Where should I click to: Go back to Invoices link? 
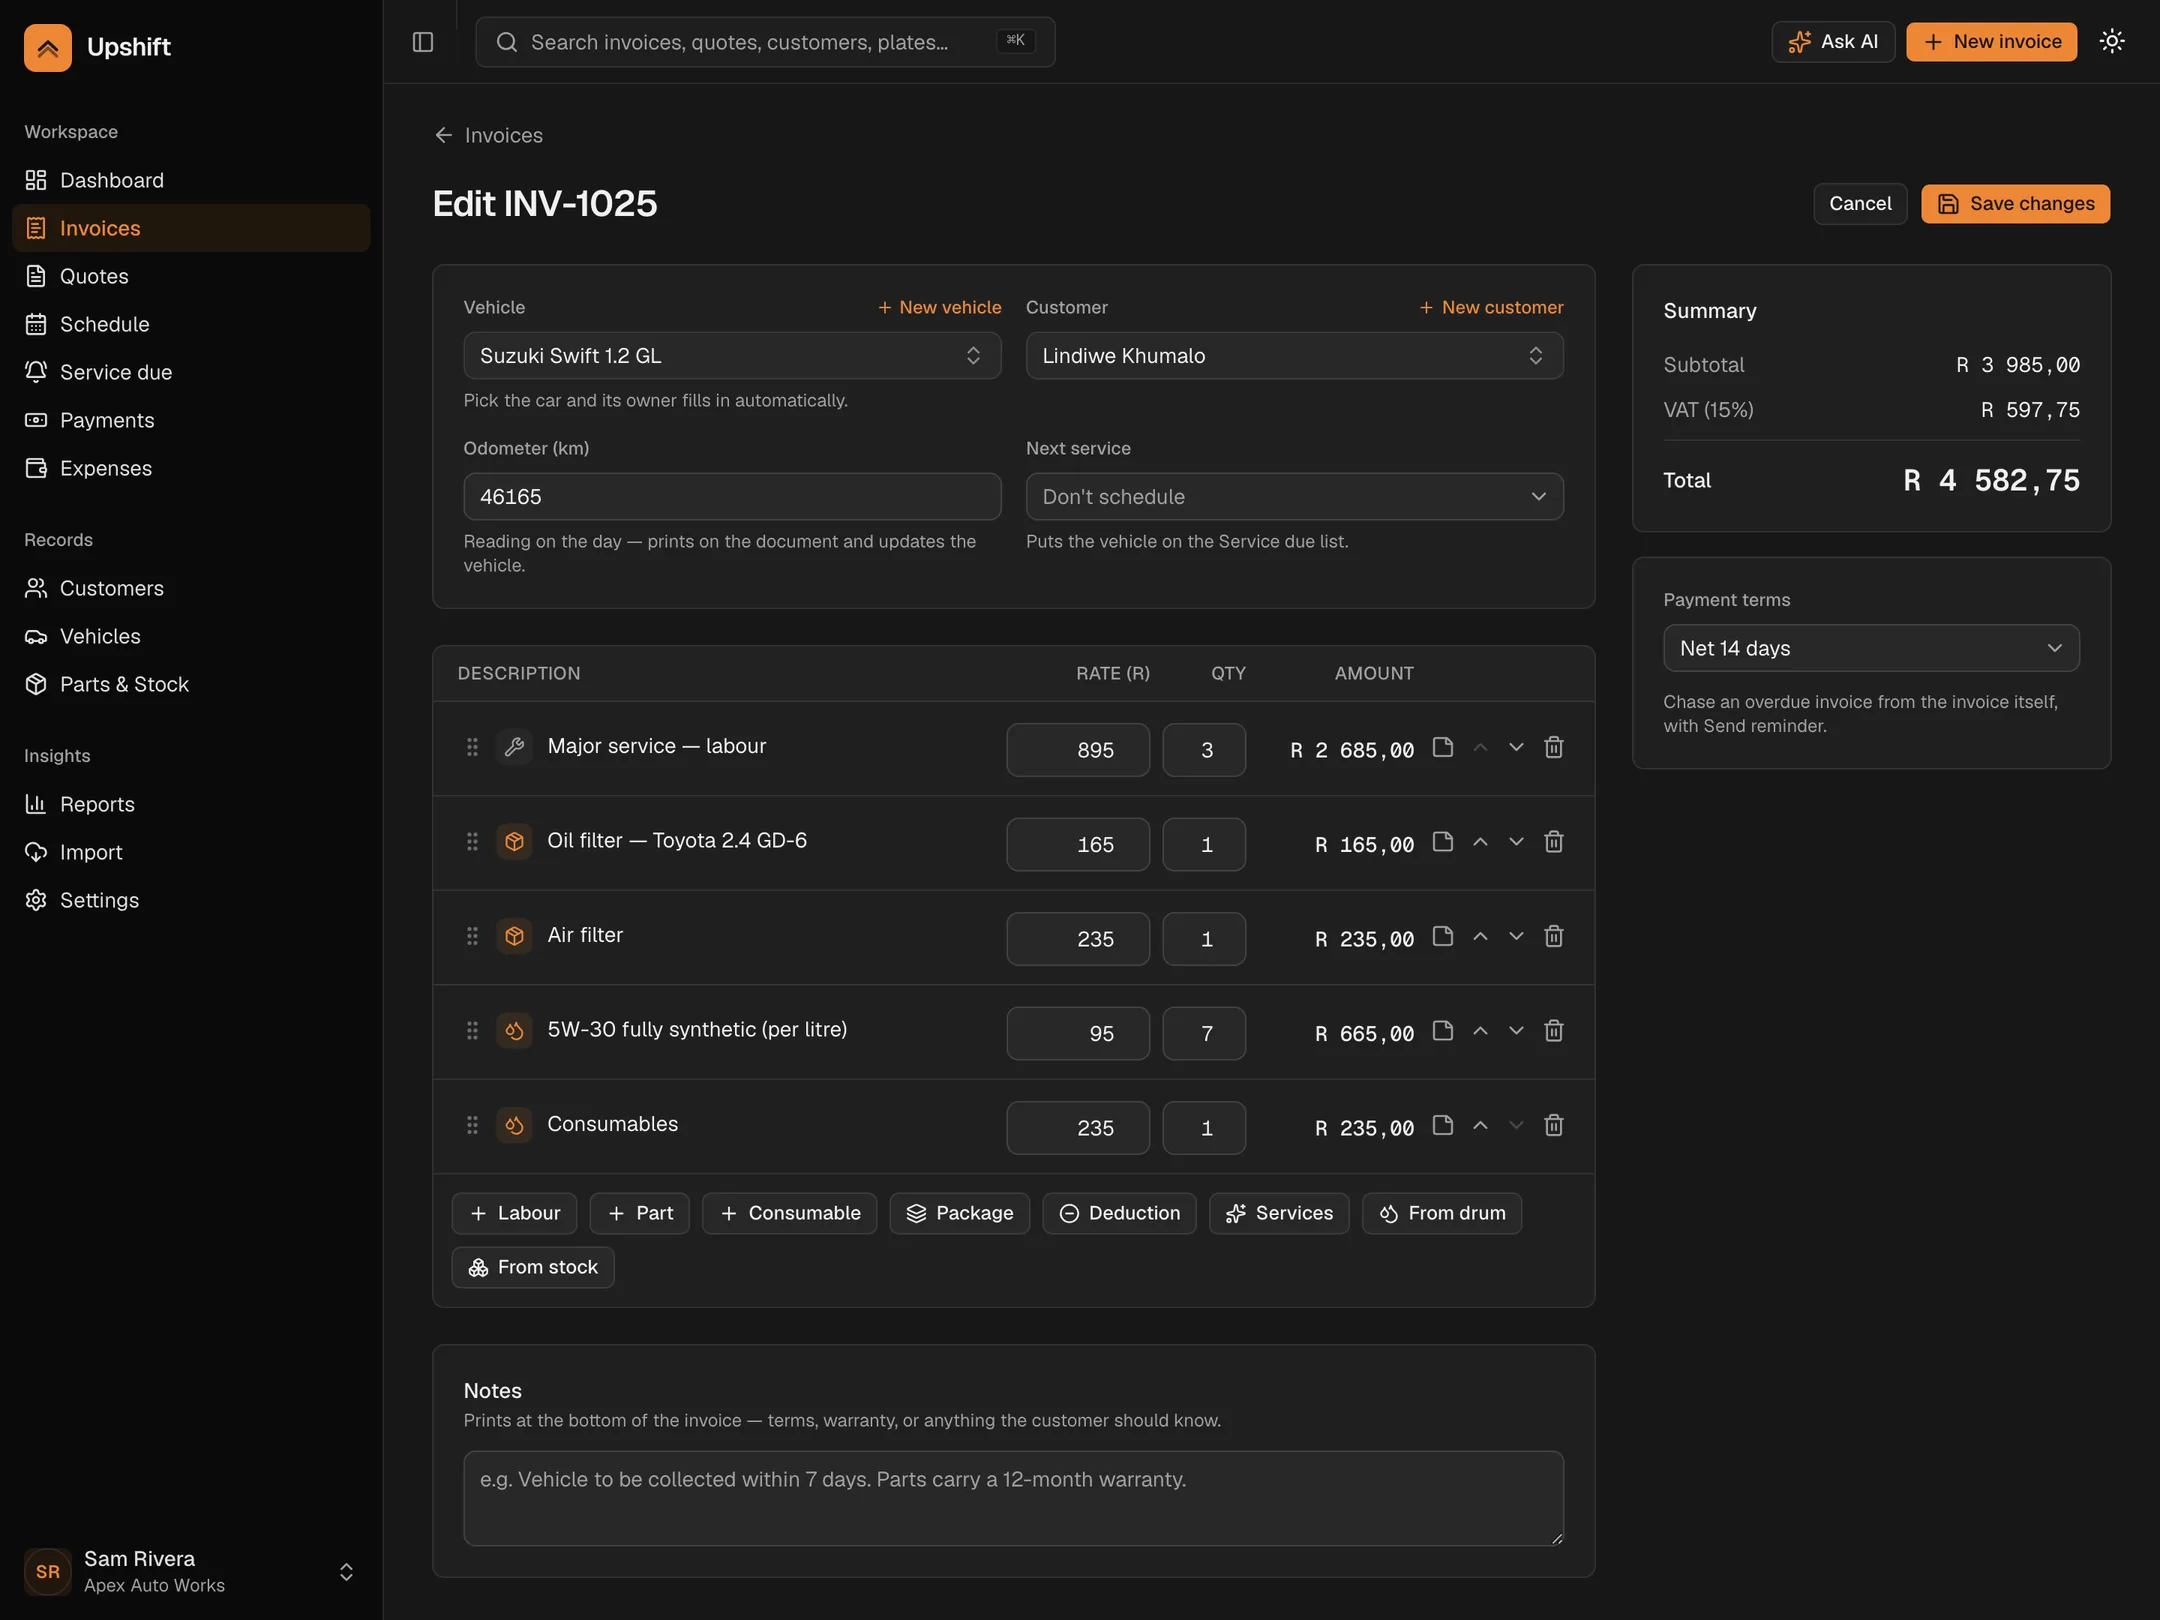click(489, 135)
